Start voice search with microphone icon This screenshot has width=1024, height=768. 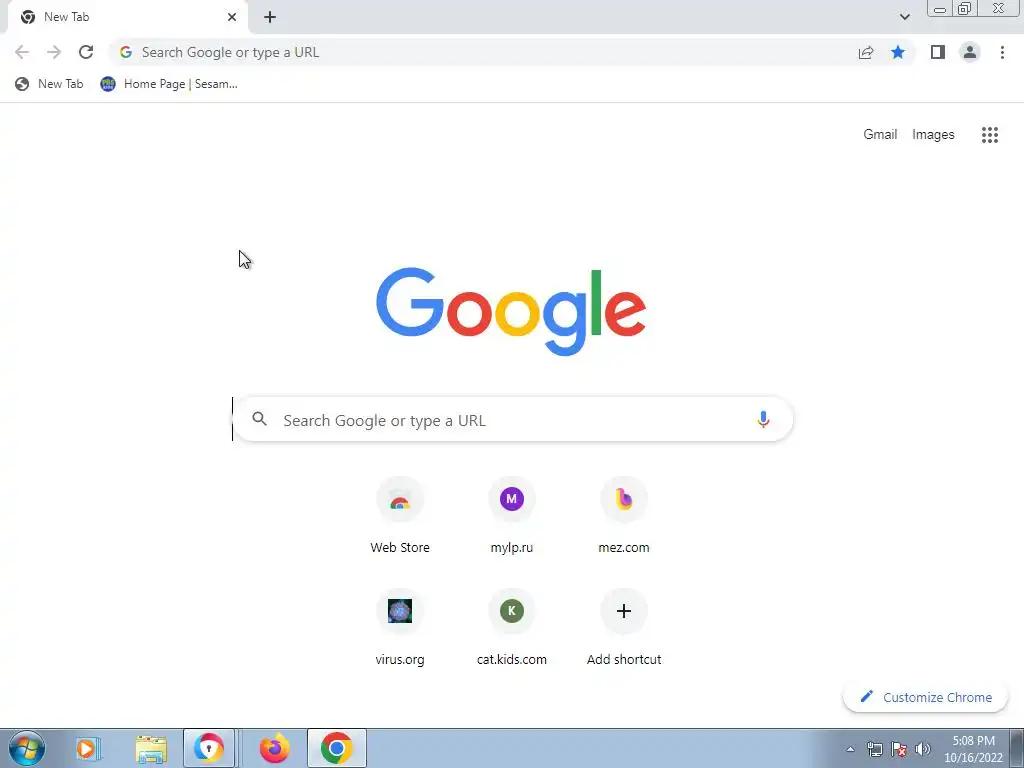point(763,419)
